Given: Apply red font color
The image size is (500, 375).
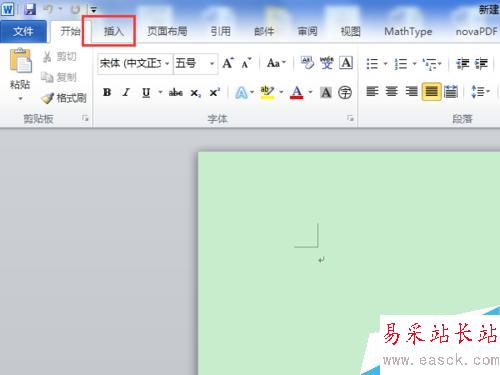Looking at the screenshot, I should [297, 92].
